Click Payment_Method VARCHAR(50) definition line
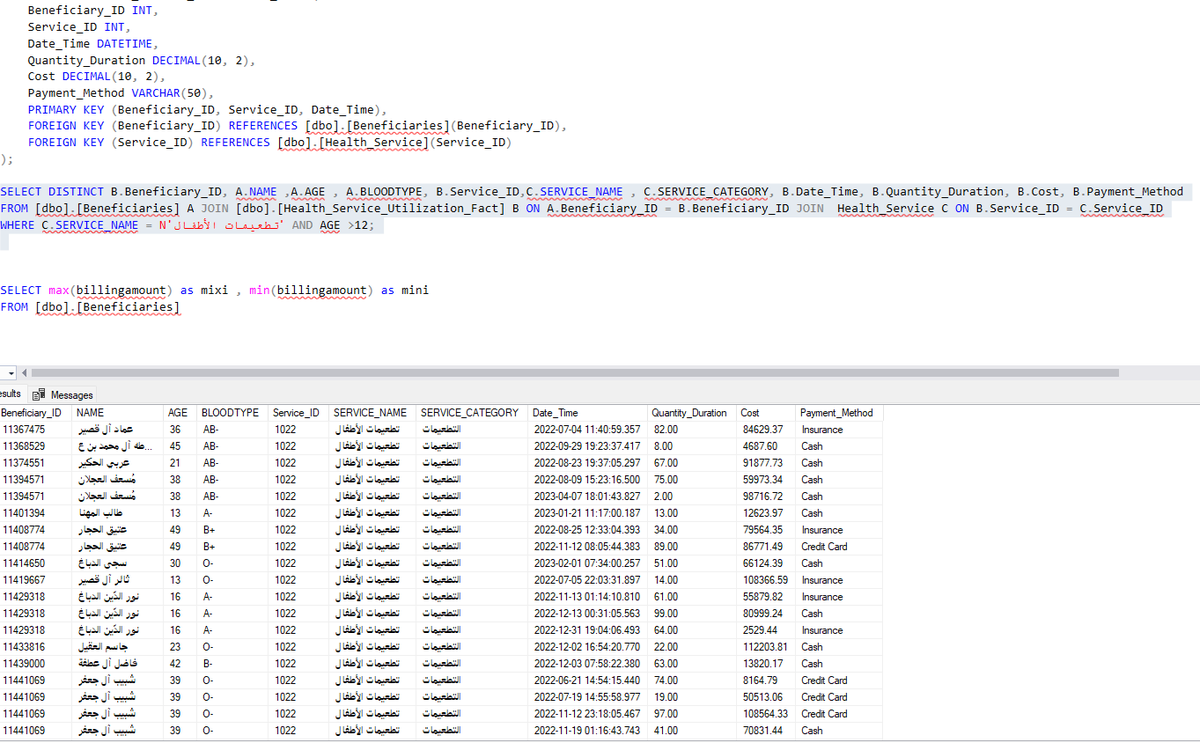1200x743 pixels. point(120,93)
